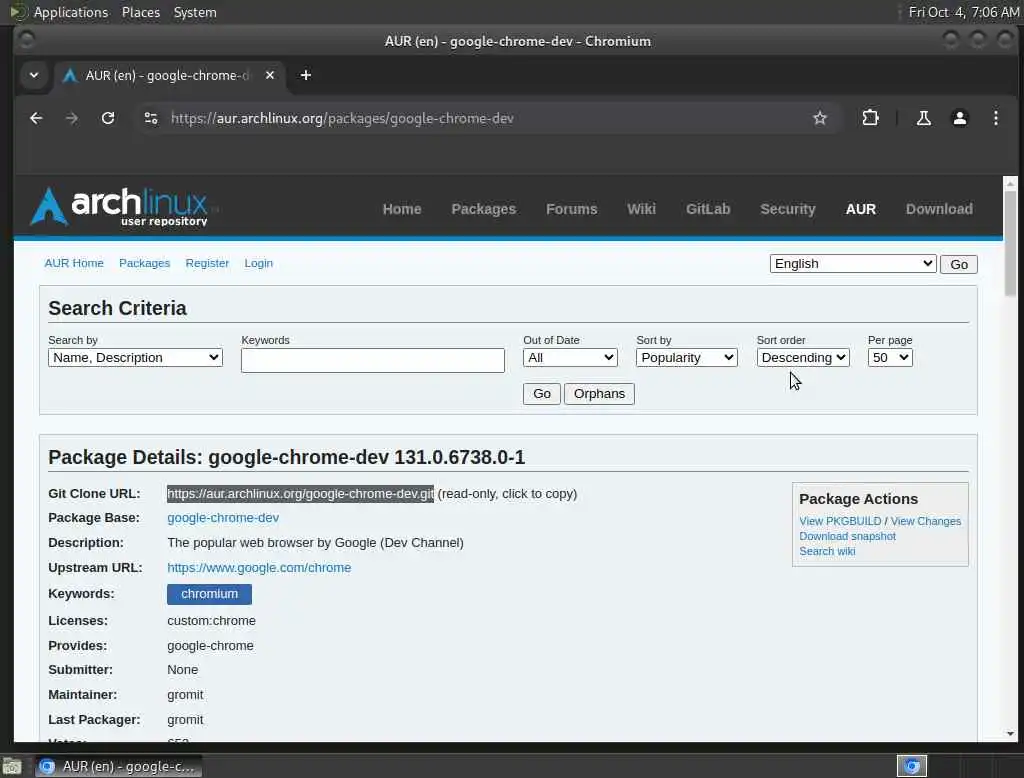Image resolution: width=1024 pixels, height=778 pixels.
Task: Select license text custom:chrome
Action: click(x=211, y=620)
